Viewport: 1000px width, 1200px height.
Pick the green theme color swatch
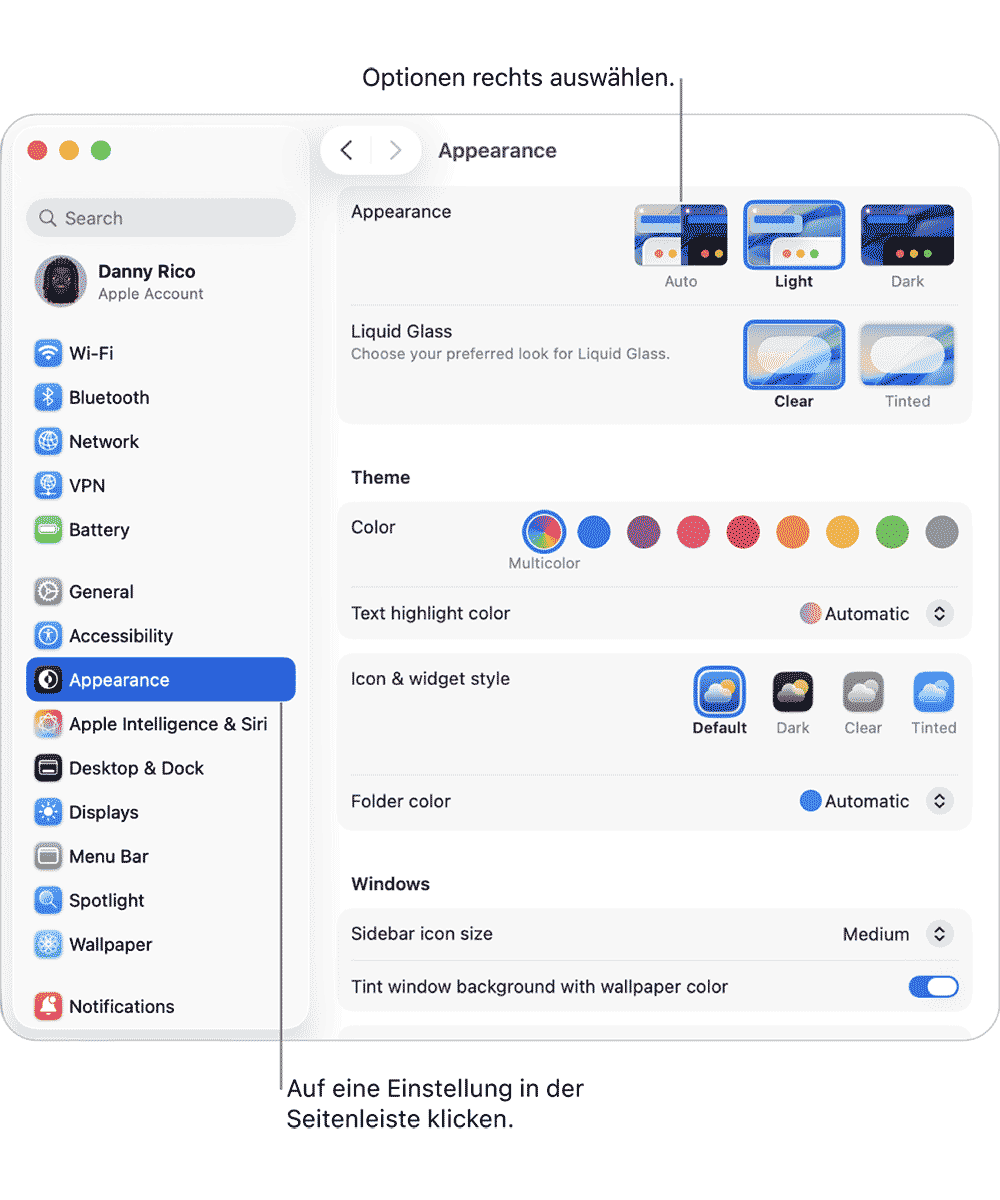(x=892, y=532)
